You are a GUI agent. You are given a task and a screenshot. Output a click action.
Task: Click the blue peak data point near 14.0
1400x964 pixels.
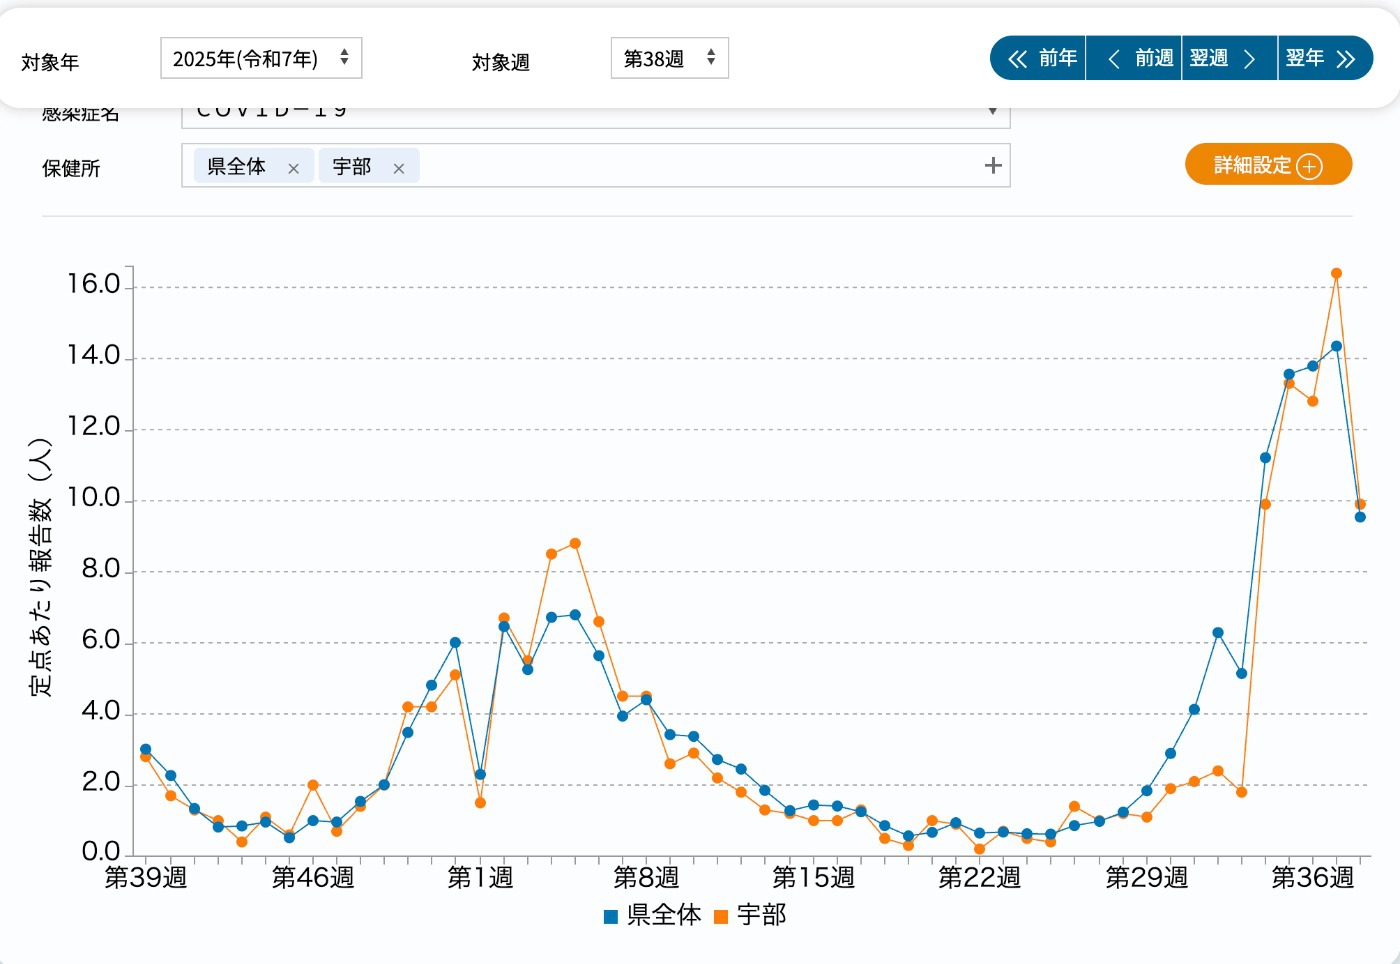pyautogui.click(x=1336, y=346)
